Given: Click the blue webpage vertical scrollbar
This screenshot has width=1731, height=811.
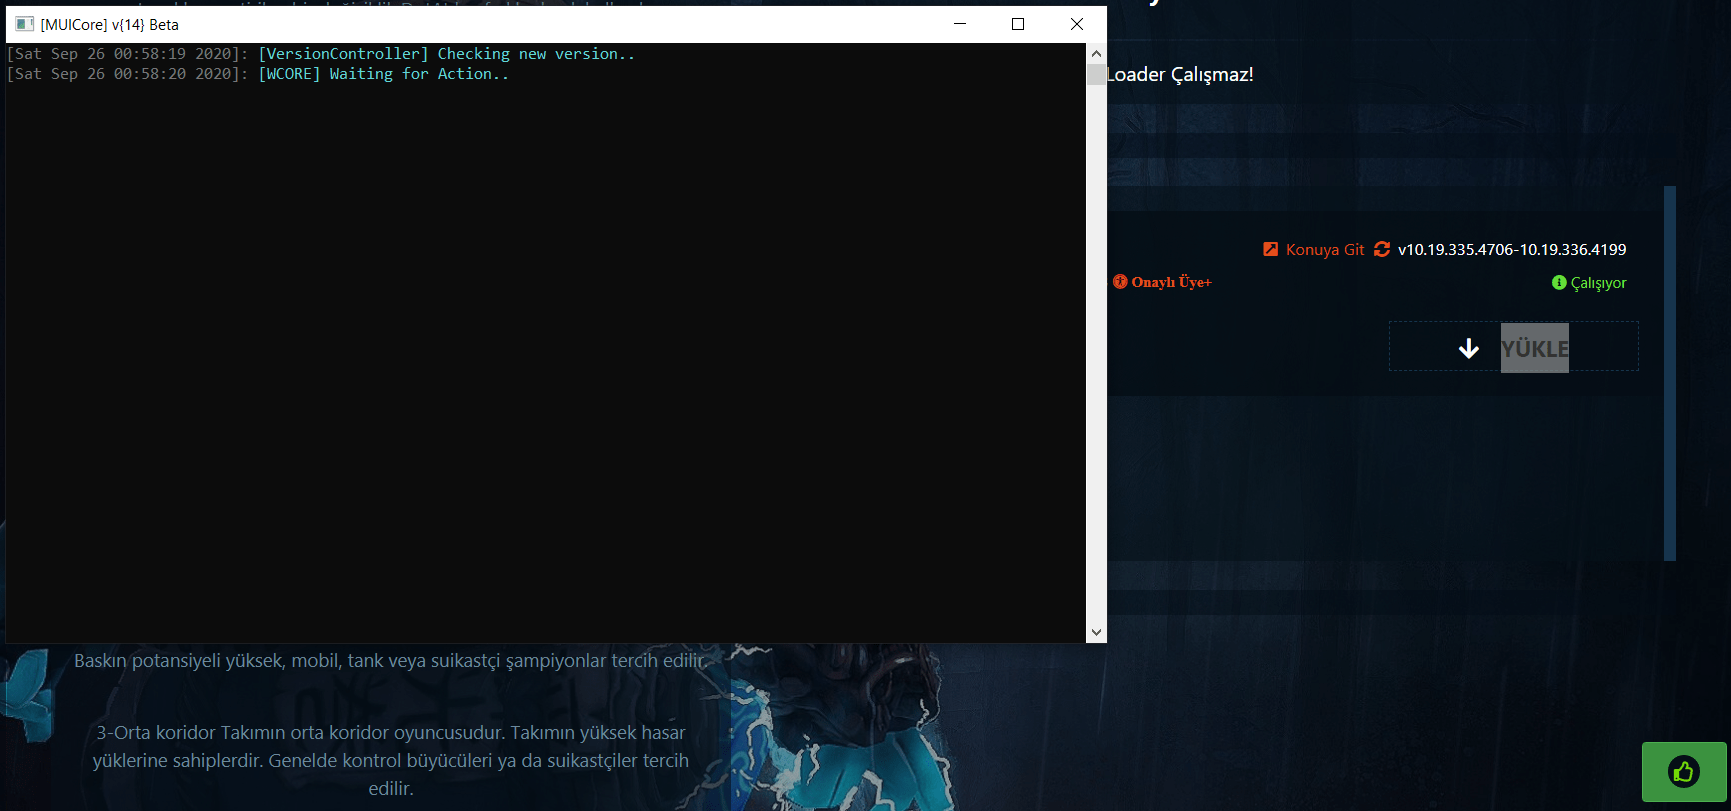Looking at the screenshot, I should [1669, 373].
